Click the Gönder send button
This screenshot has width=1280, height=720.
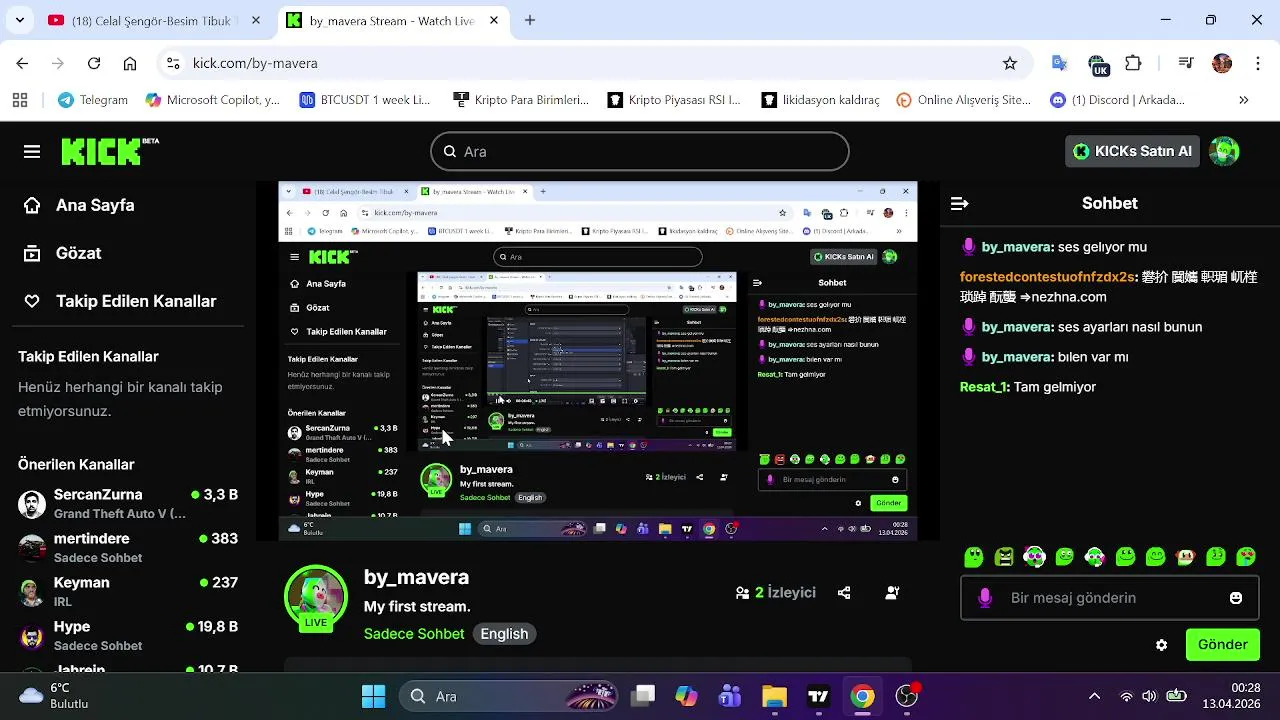point(1222,645)
